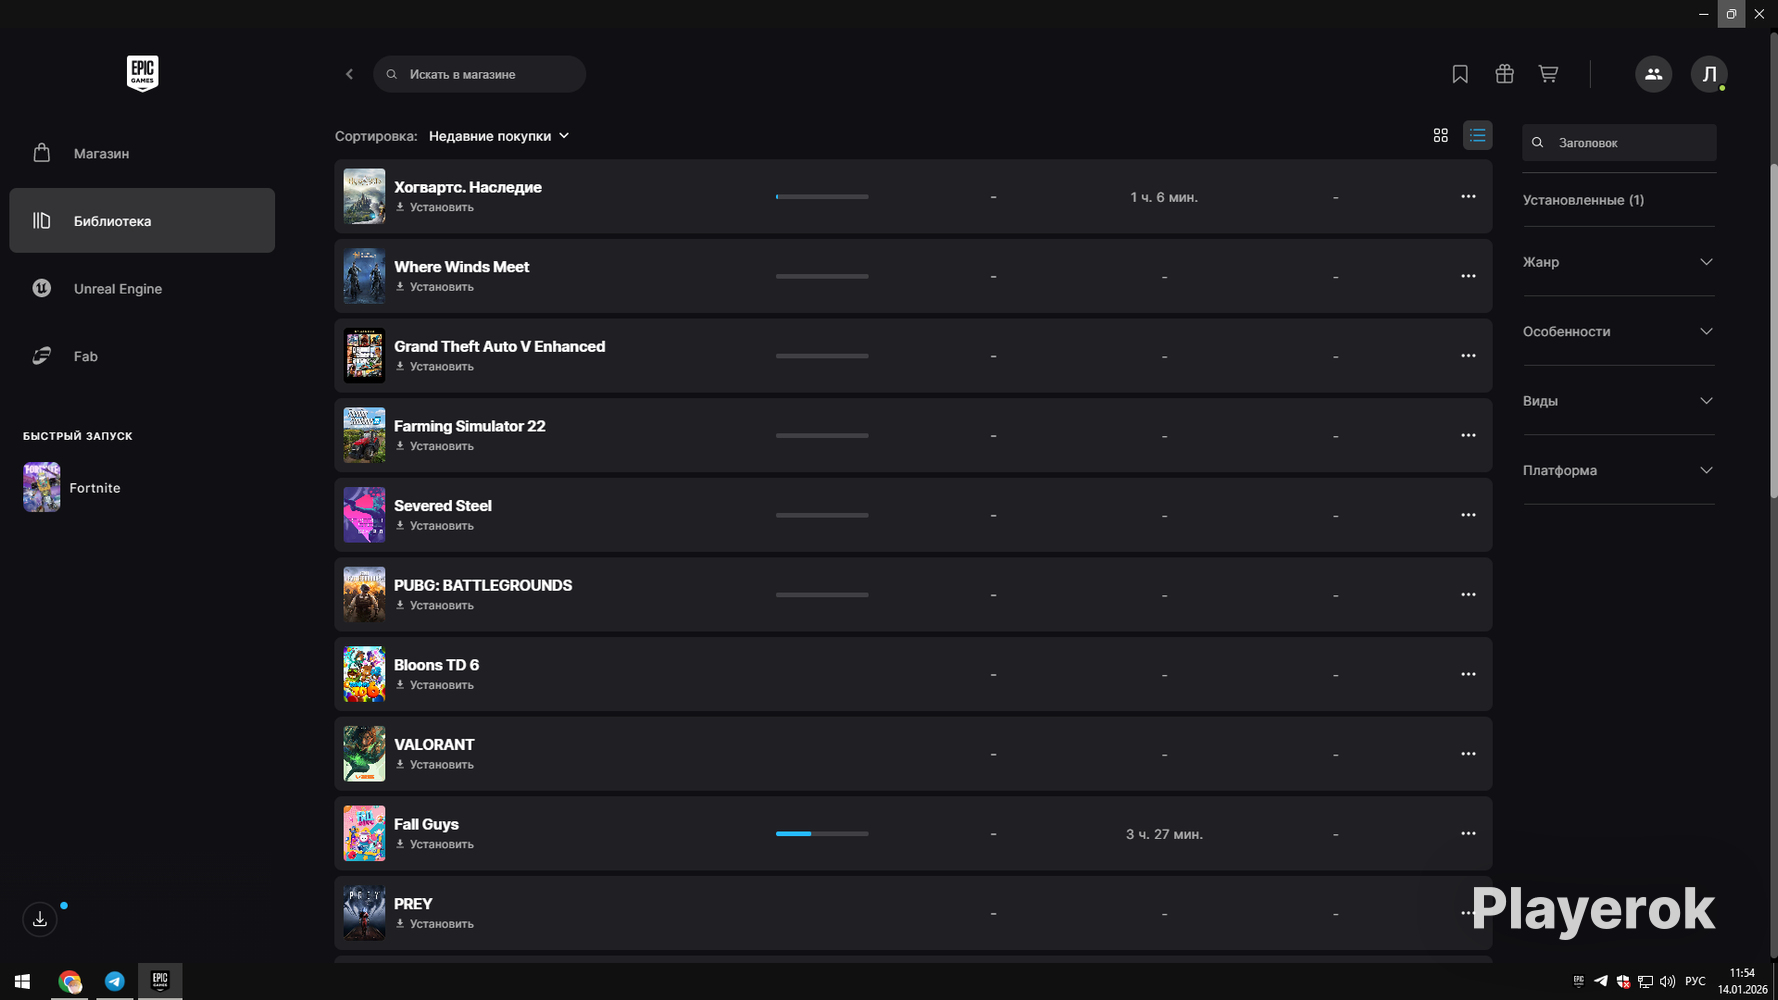This screenshot has height=1000, width=1778.
Task: Install VALORANT
Action: (x=435, y=765)
